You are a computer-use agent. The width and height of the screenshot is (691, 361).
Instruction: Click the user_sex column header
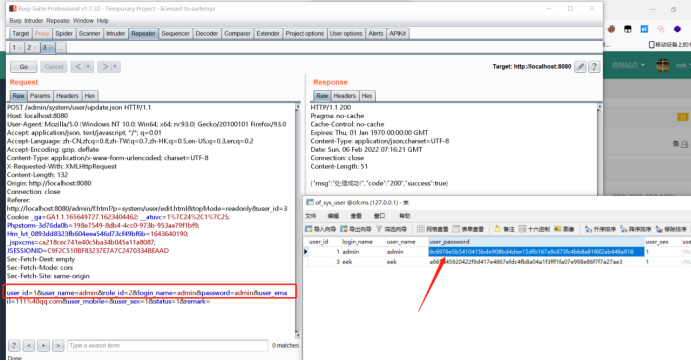click(662, 242)
